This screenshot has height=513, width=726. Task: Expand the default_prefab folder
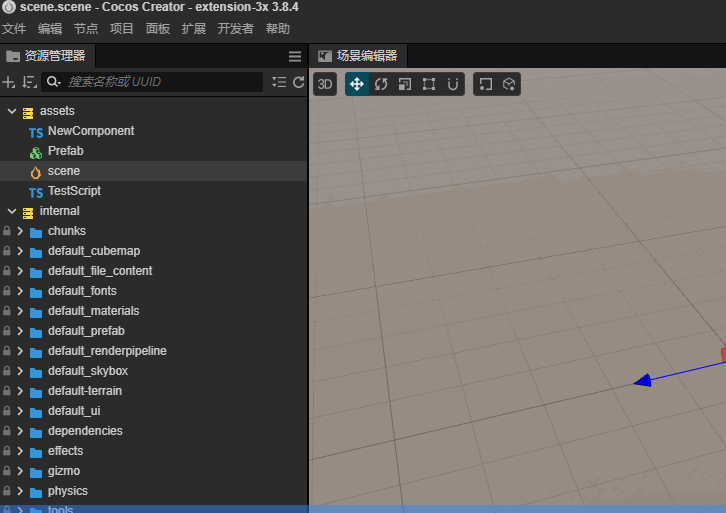point(20,331)
